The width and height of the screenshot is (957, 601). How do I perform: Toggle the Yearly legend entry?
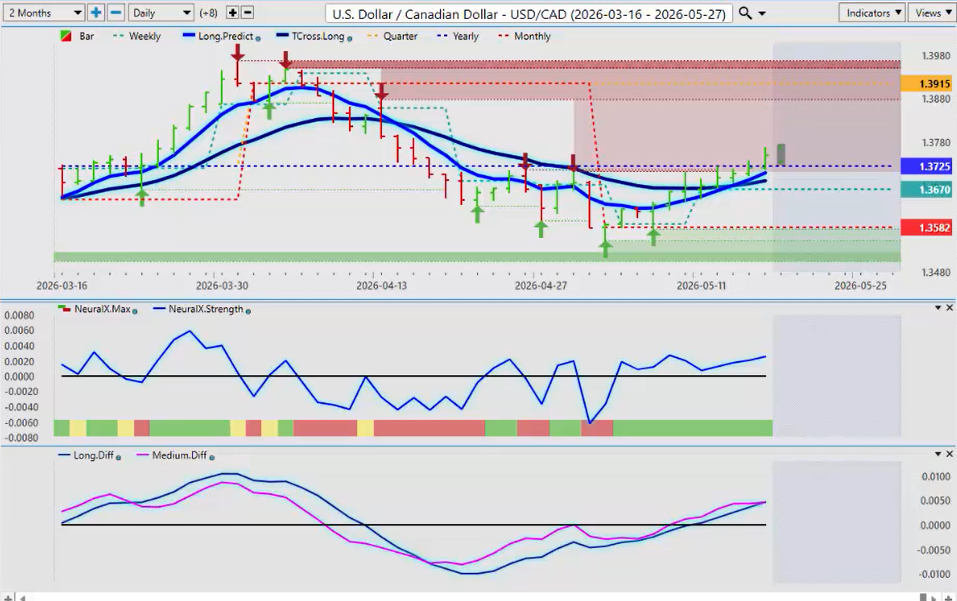tap(458, 37)
